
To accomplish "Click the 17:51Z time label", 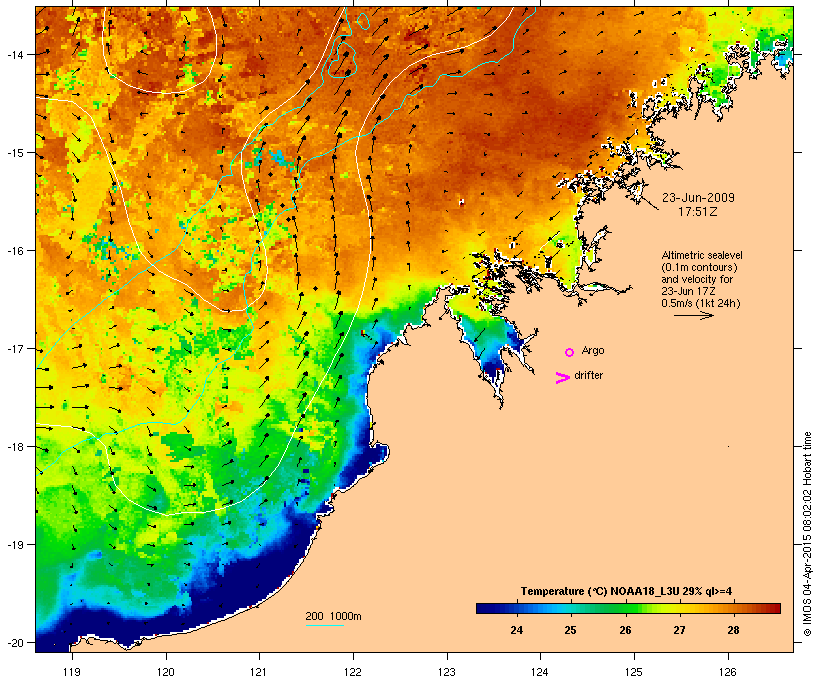I will [698, 212].
